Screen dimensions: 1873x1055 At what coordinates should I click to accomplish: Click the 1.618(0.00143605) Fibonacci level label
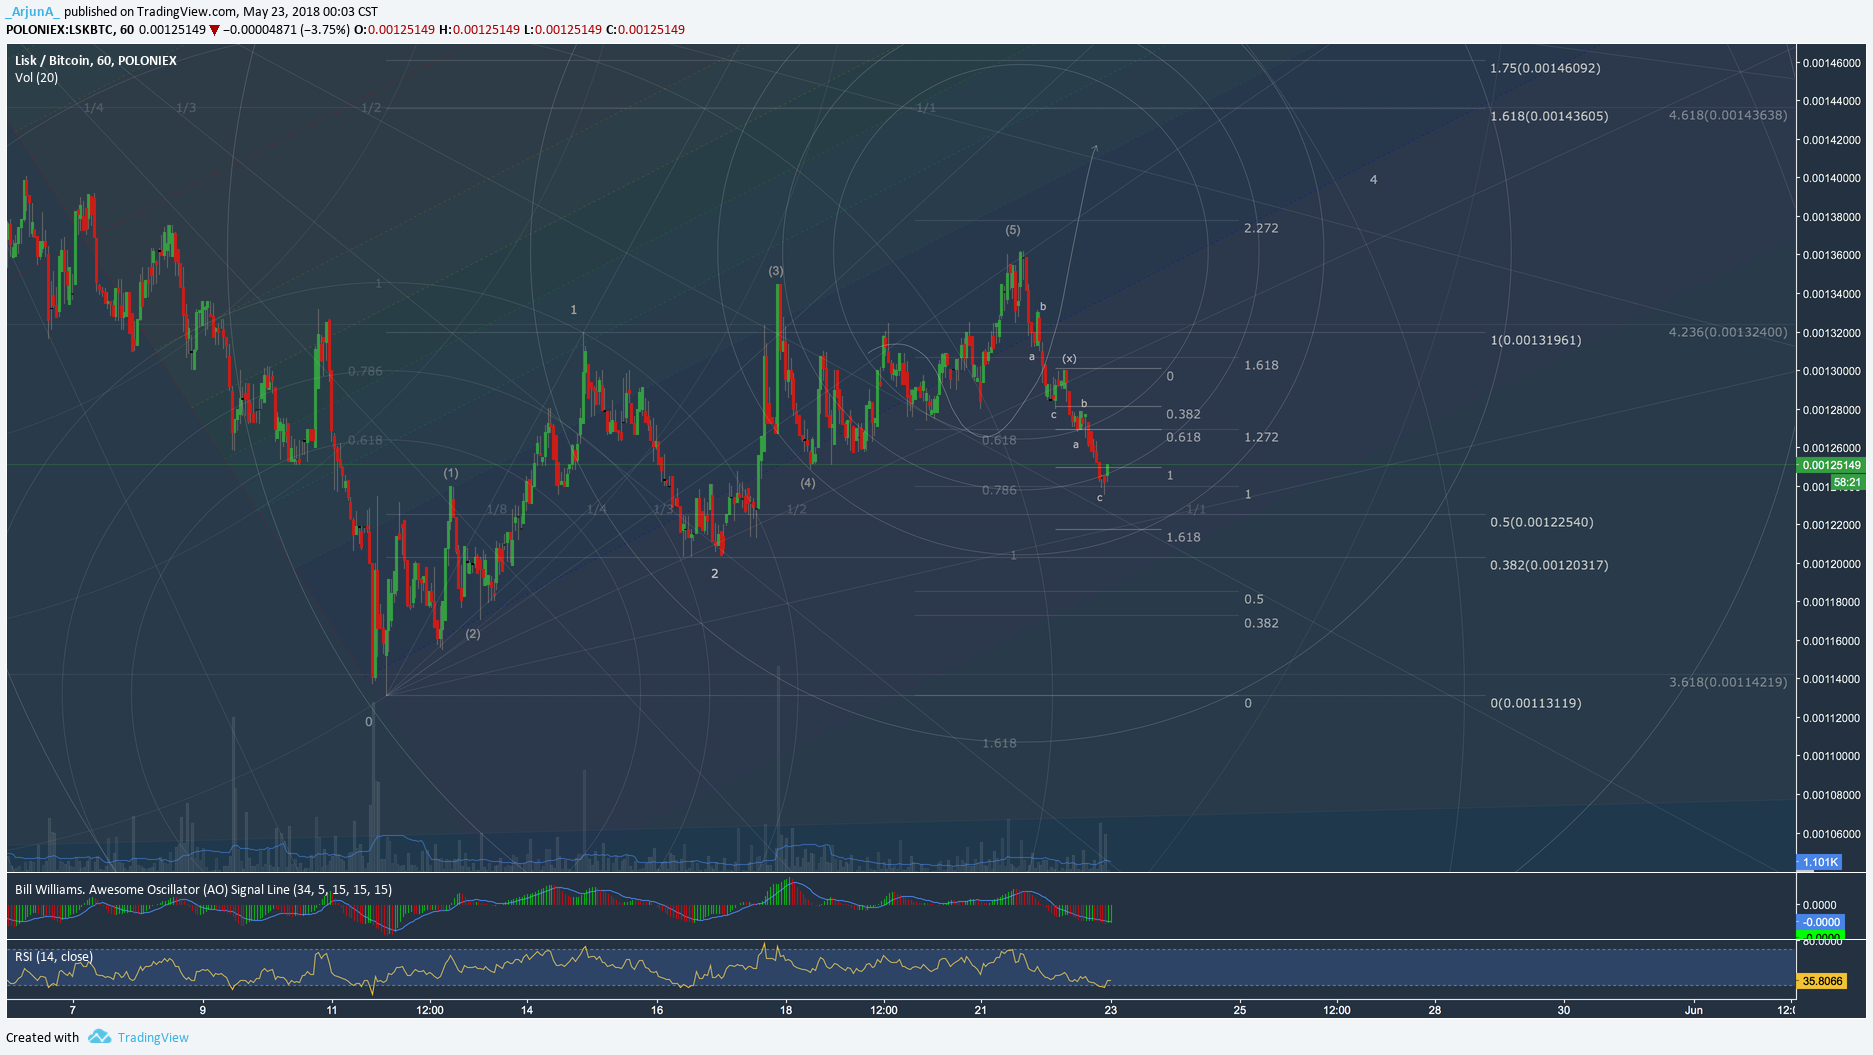[x=1549, y=117]
